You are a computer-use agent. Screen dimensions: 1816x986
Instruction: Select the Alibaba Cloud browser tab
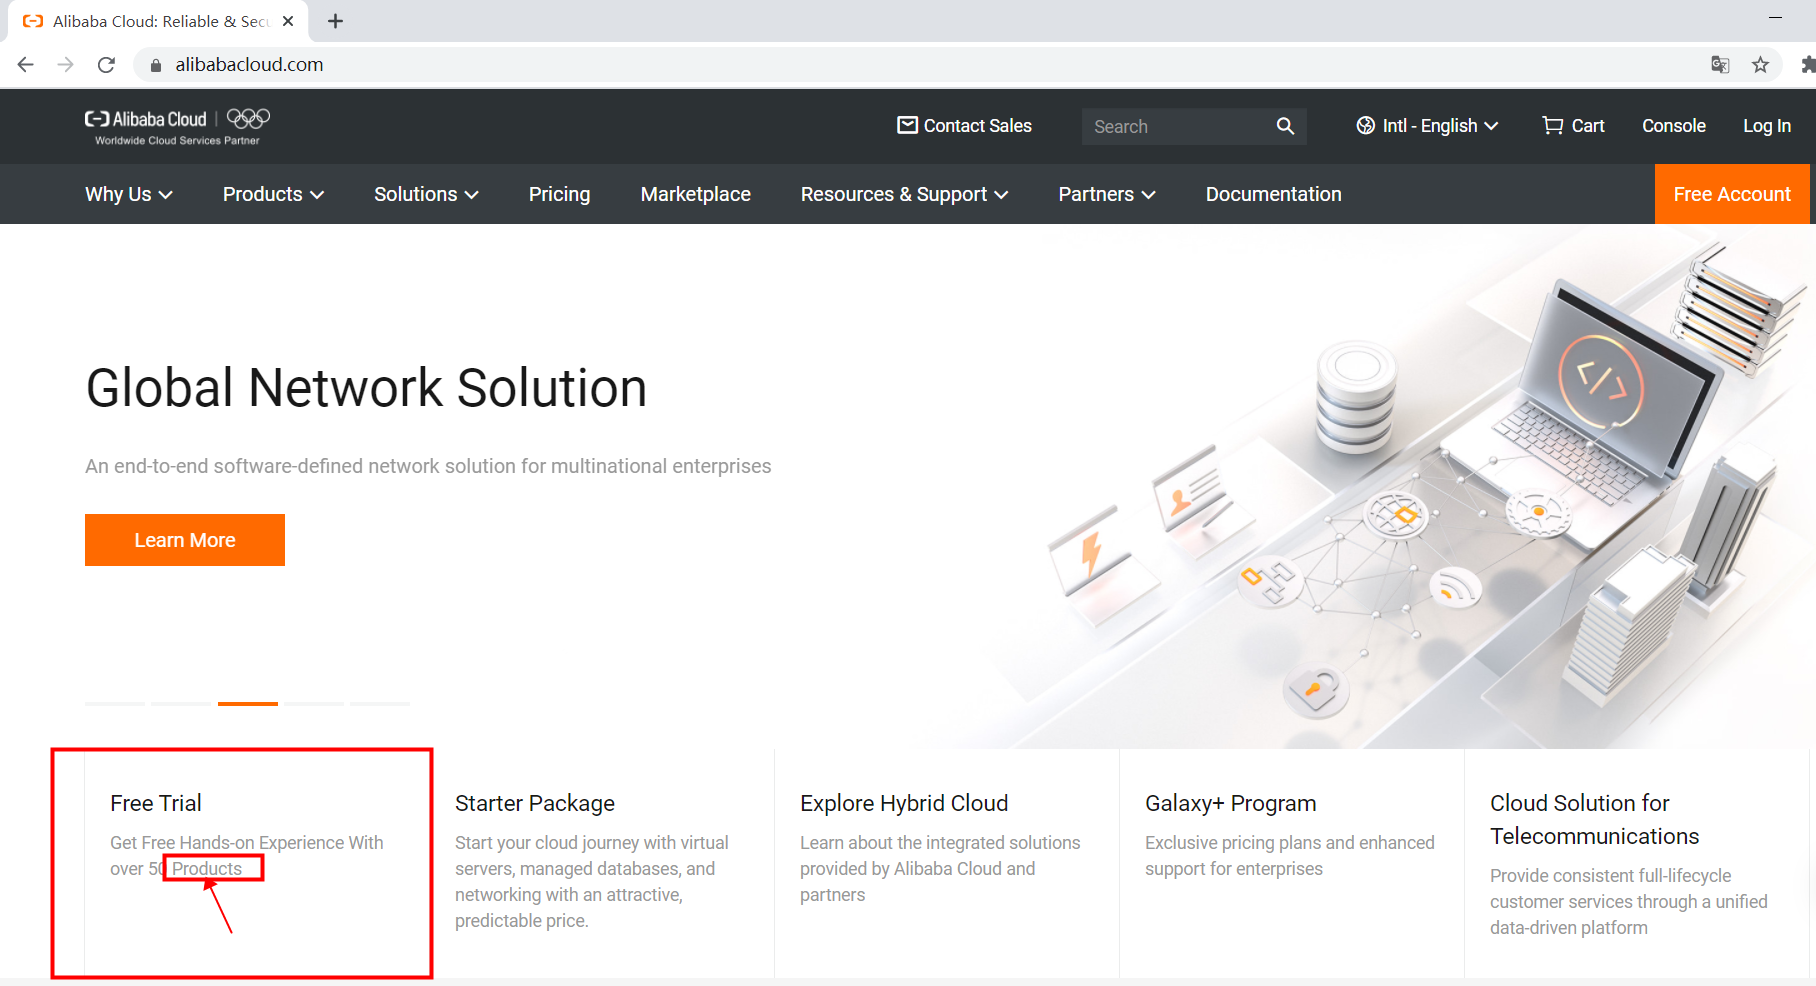coord(160,21)
